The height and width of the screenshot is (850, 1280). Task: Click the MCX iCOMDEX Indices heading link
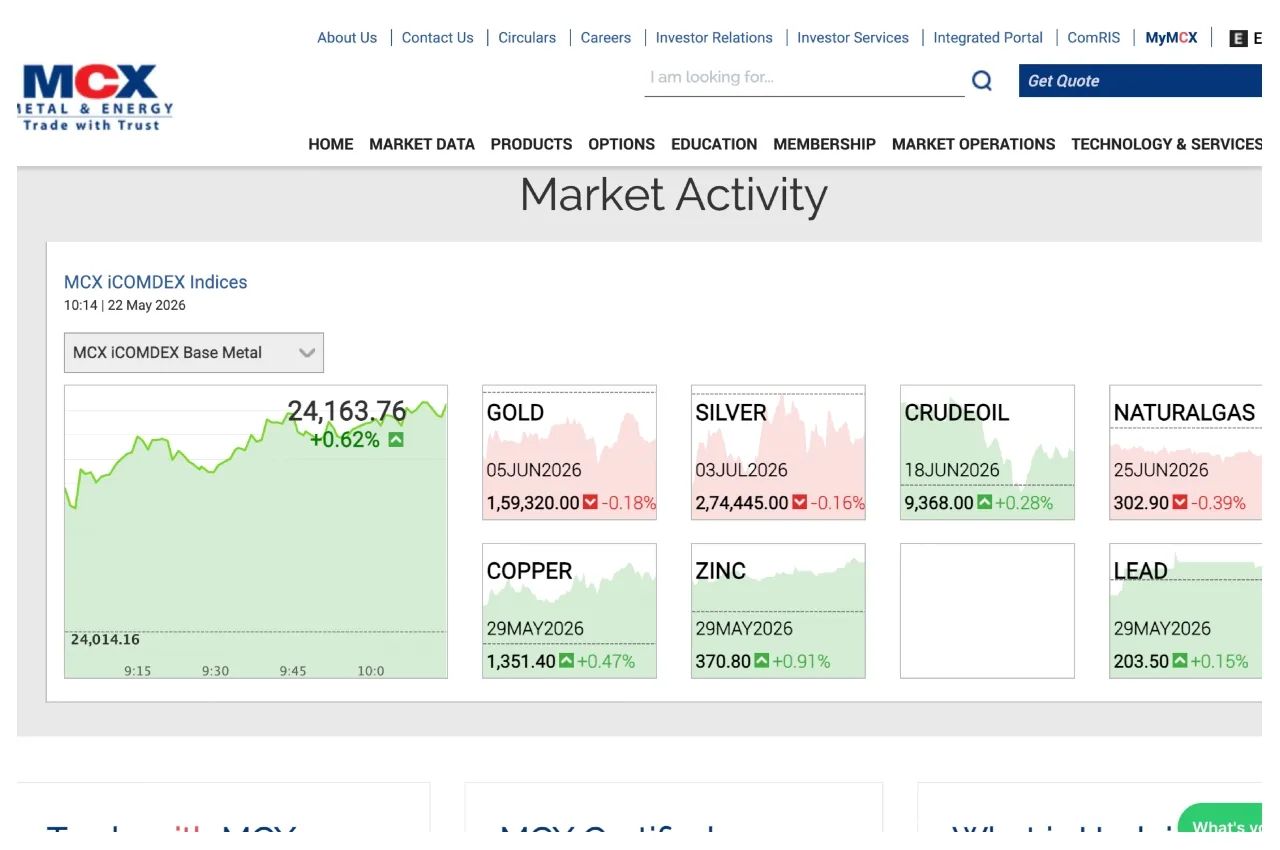tap(155, 282)
